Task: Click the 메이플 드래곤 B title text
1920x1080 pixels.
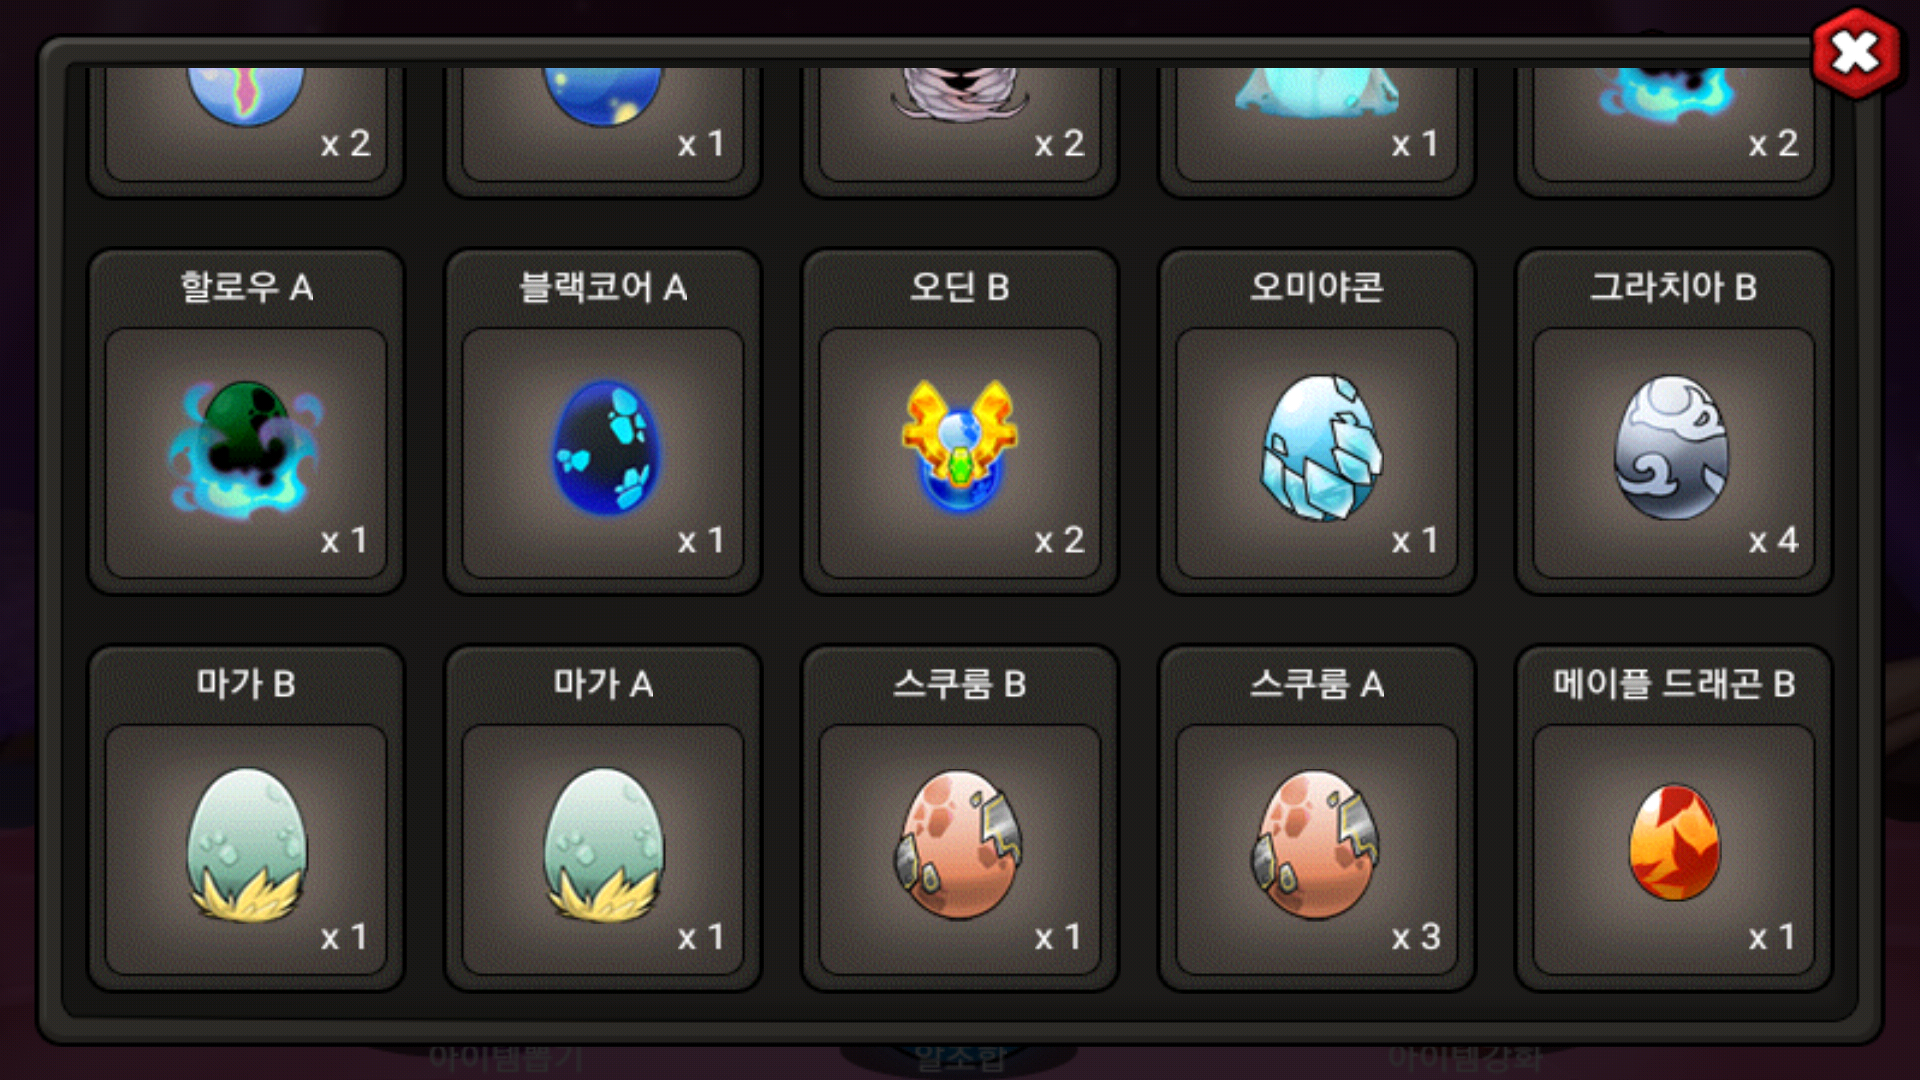Action: pyautogui.click(x=1673, y=684)
